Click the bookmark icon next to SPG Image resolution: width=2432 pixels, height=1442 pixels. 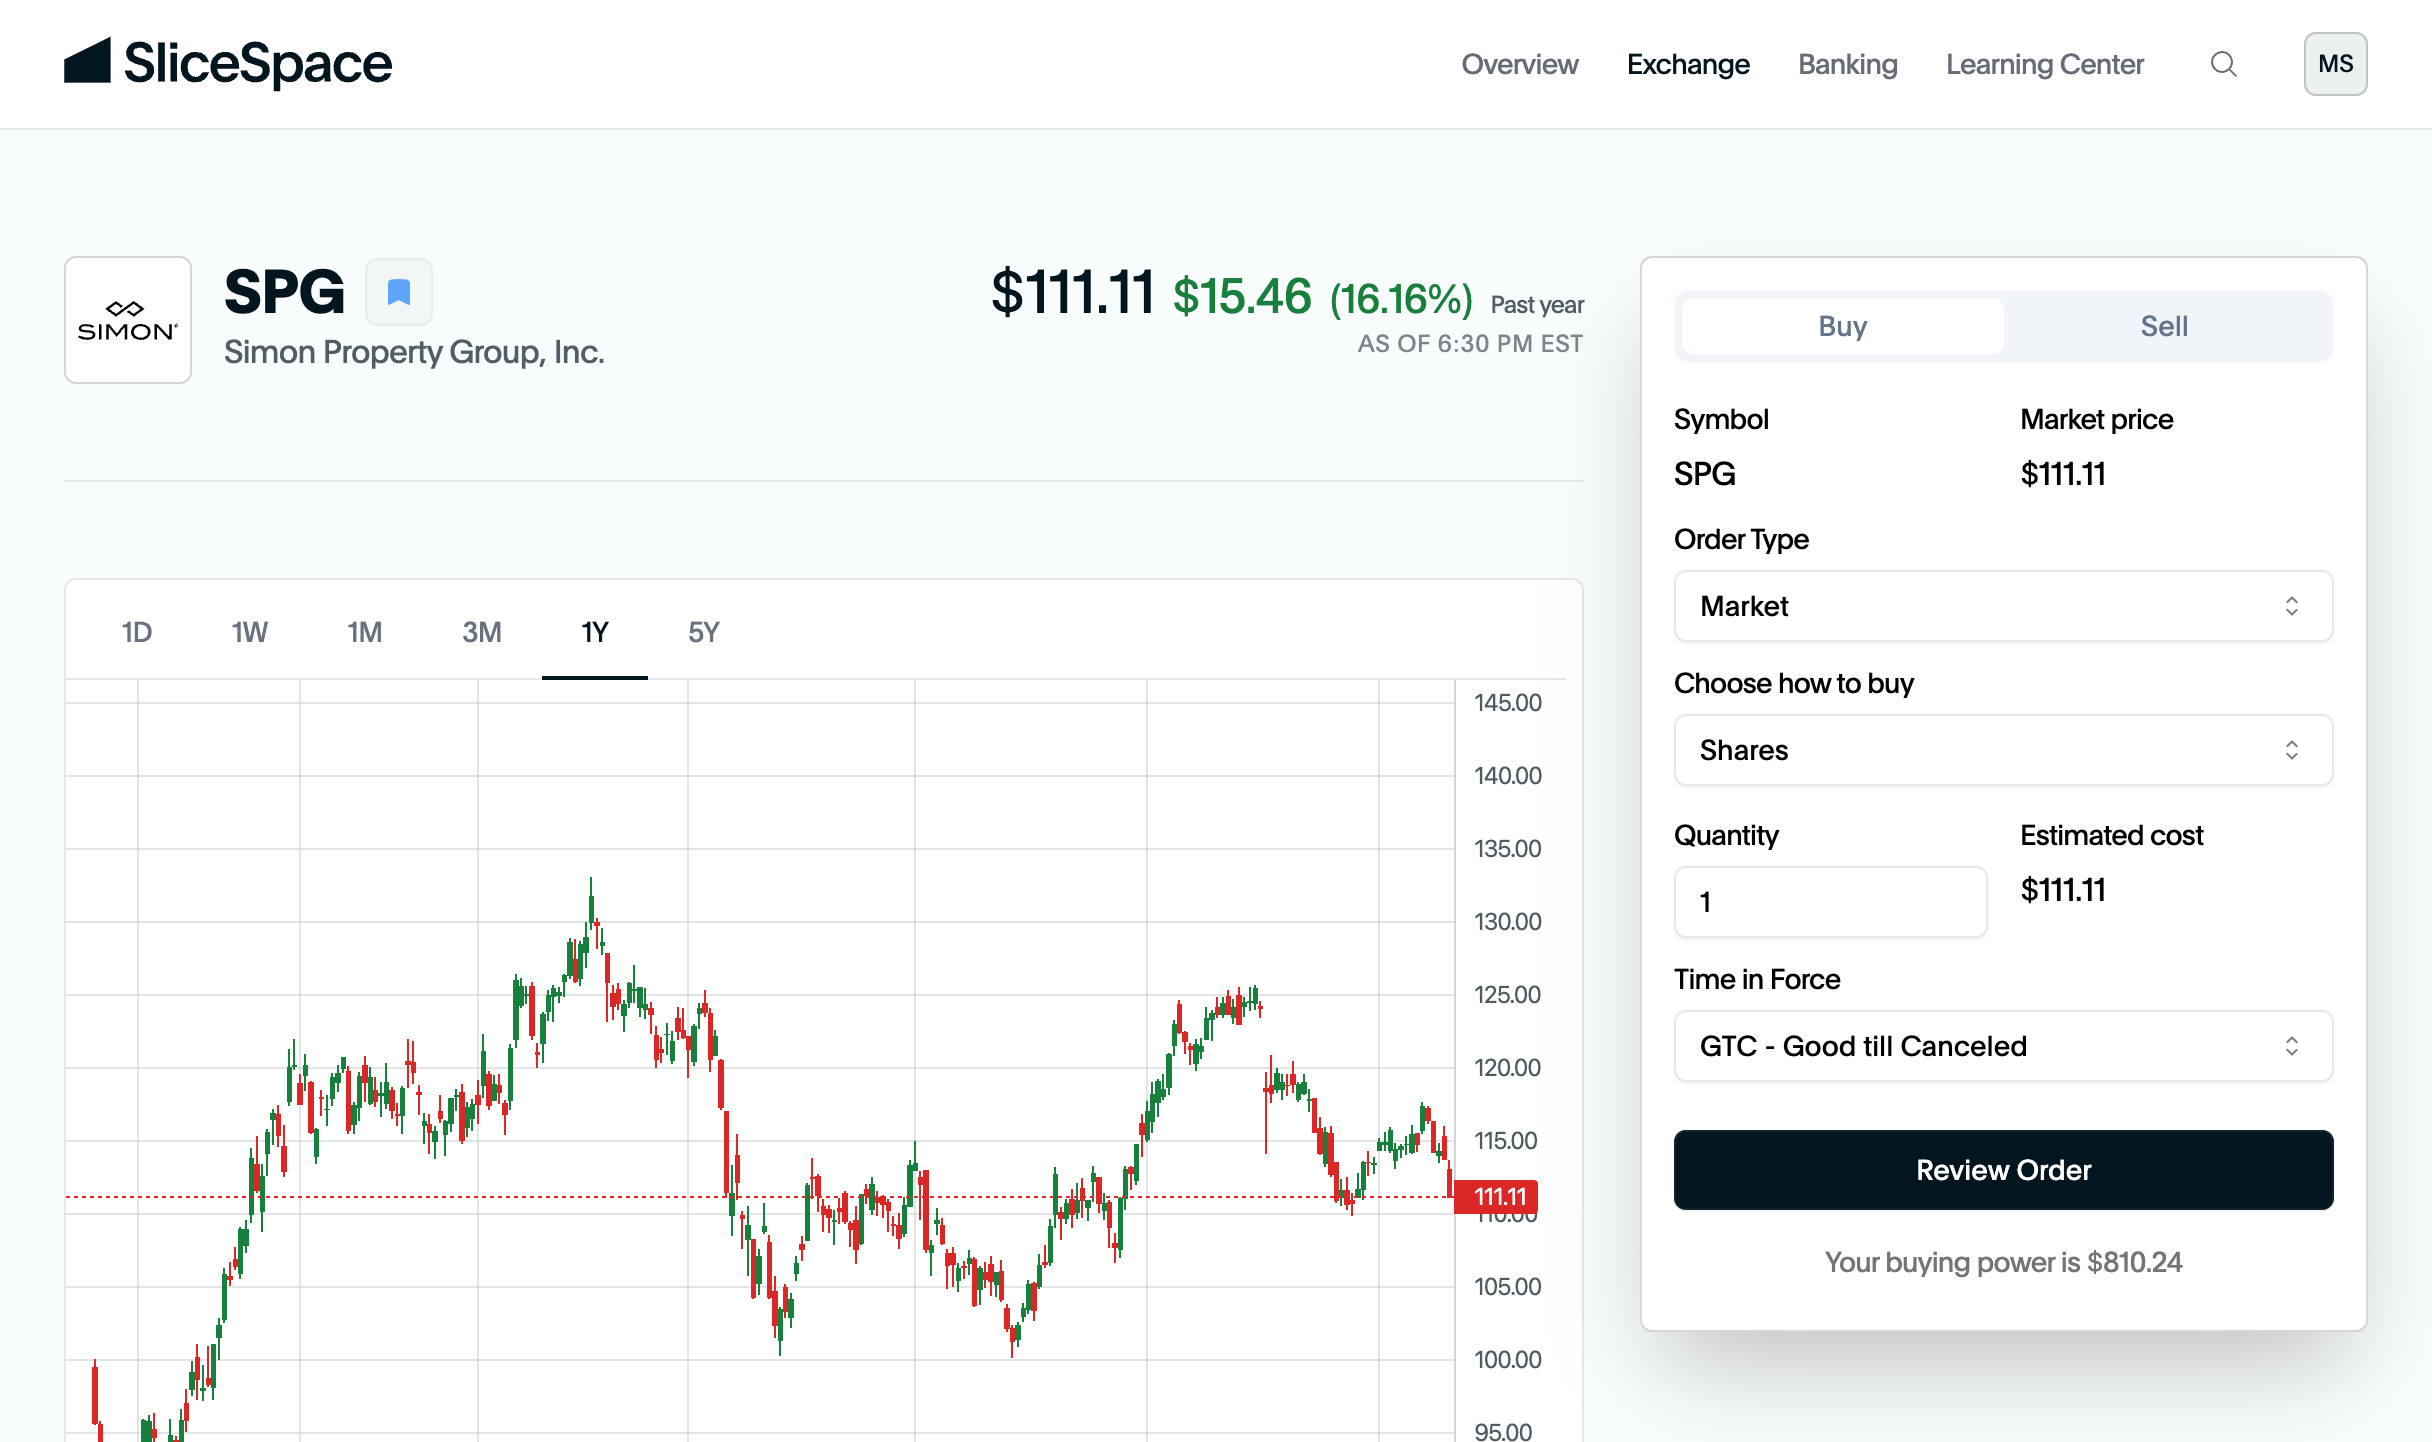[398, 292]
